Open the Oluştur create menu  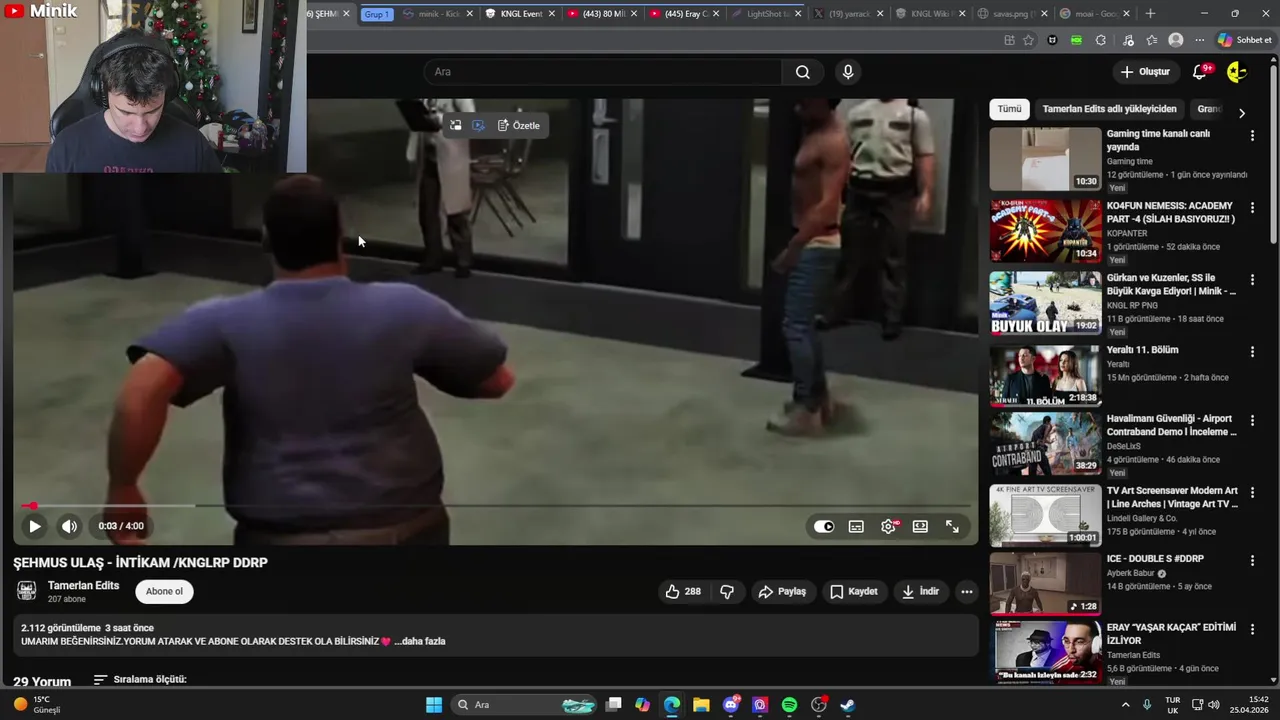point(1145,72)
